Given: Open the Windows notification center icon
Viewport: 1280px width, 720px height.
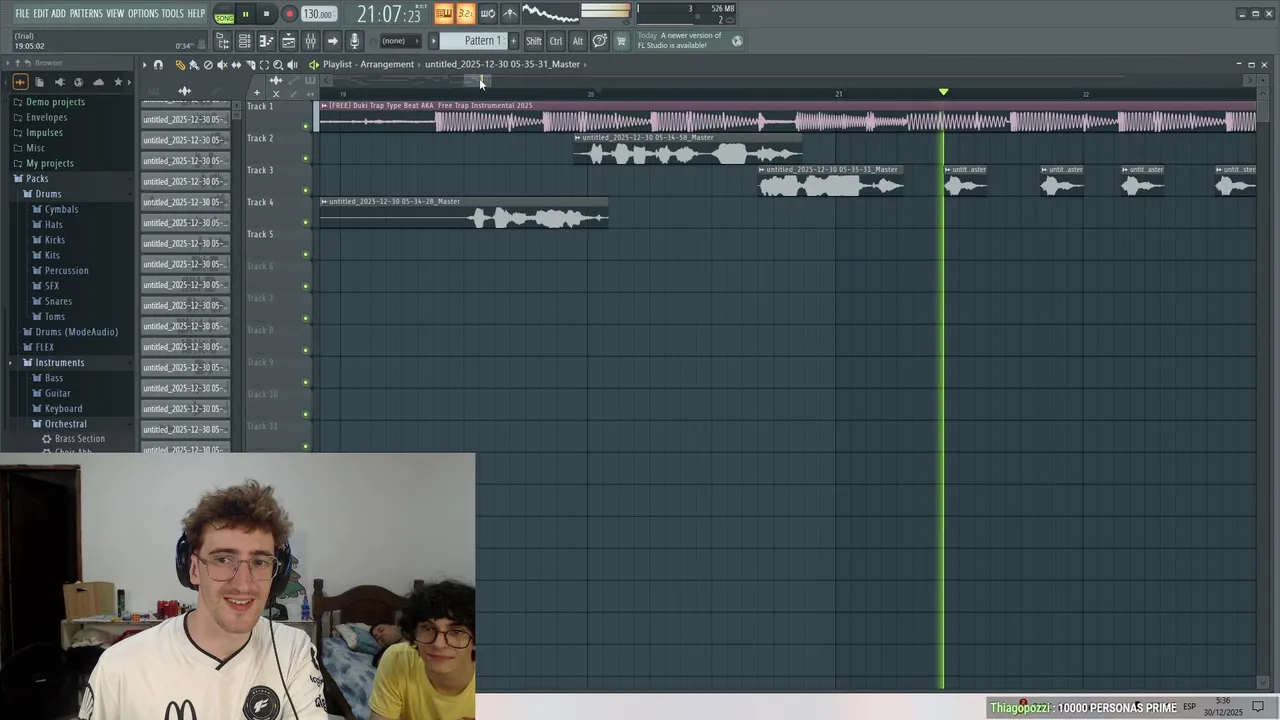Looking at the screenshot, I should coord(1259,707).
